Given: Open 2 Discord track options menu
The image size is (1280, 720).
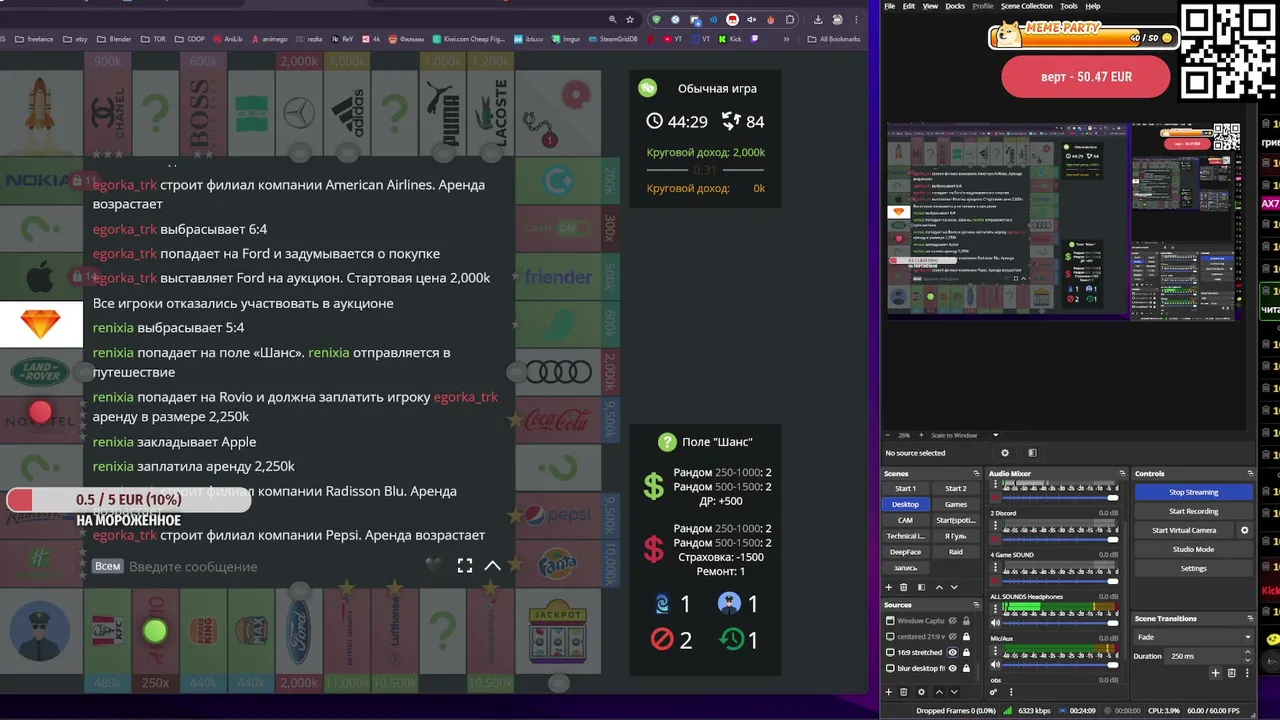Looking at the screenshot, I should pos(995,525).
